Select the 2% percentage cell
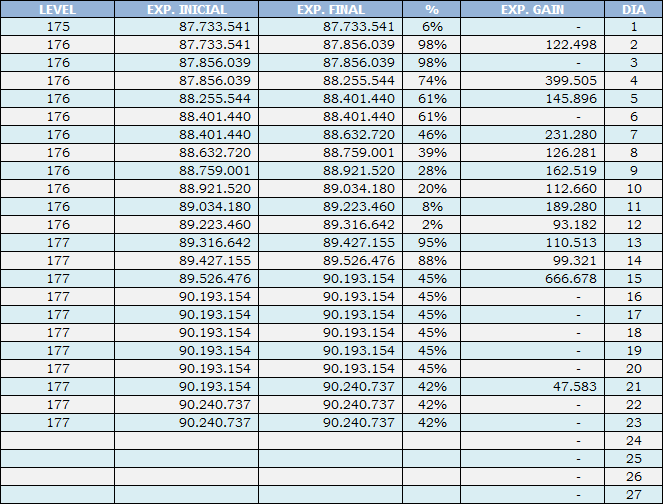 click(431, 225)
